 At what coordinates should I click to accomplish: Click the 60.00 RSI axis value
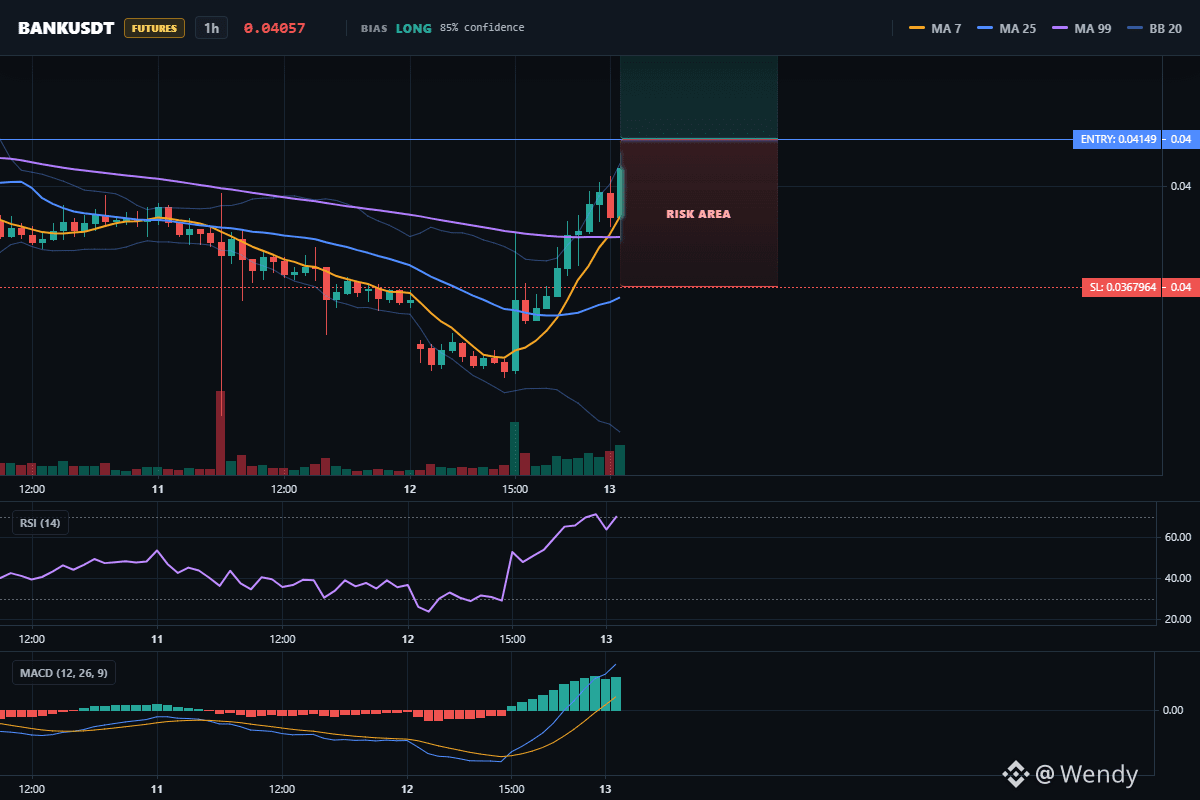tap(1178, 537)
